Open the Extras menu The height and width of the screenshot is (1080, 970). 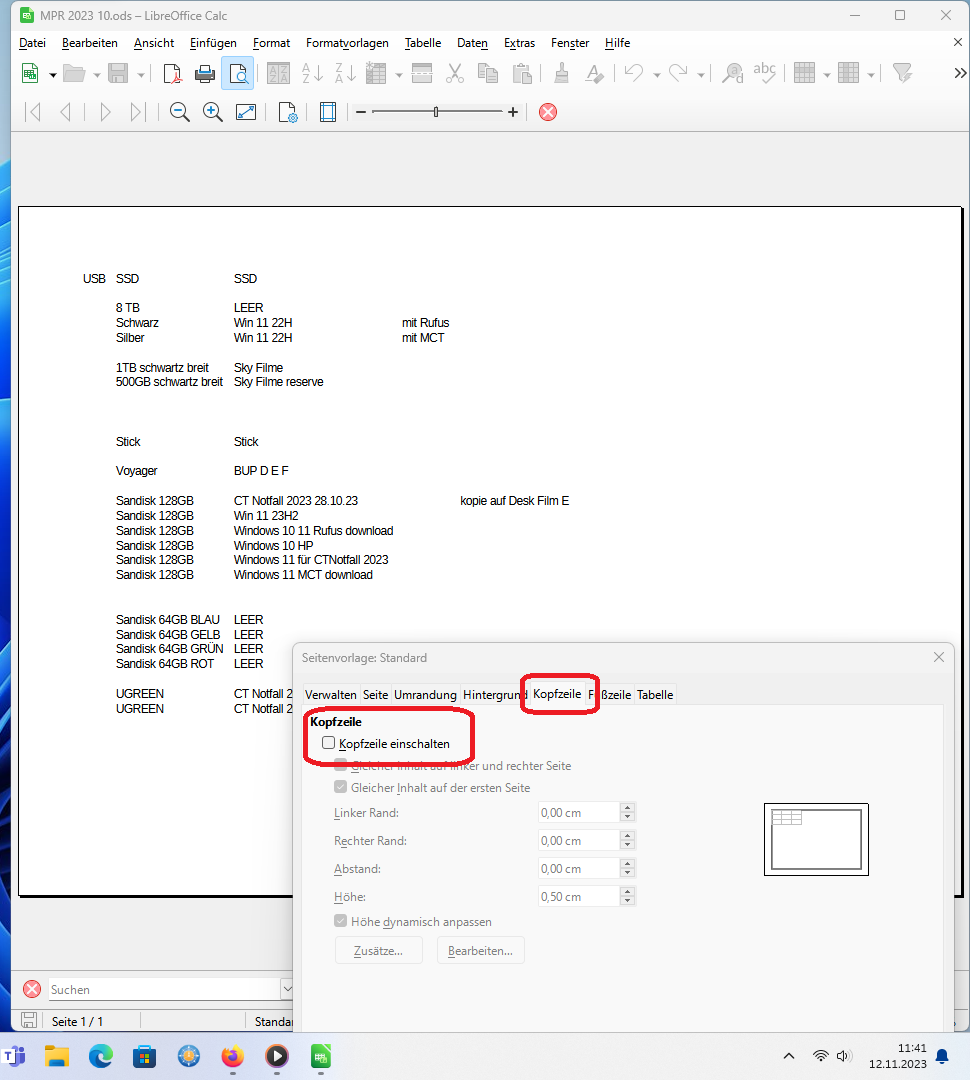[519, 43]
